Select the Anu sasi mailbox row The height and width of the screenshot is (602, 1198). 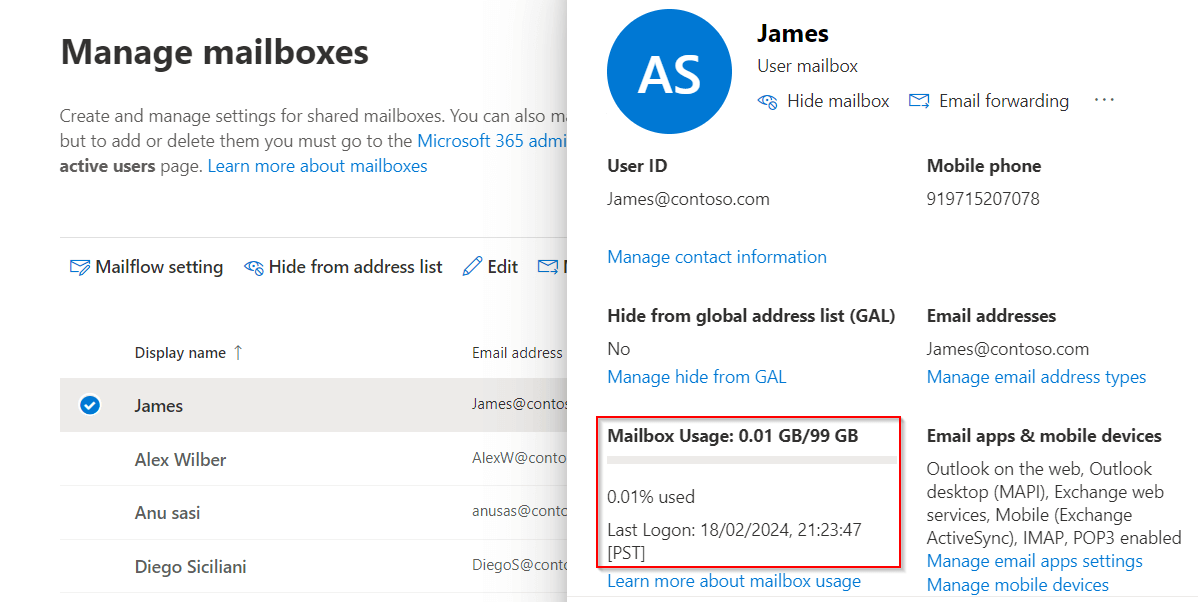coord(168,513)
